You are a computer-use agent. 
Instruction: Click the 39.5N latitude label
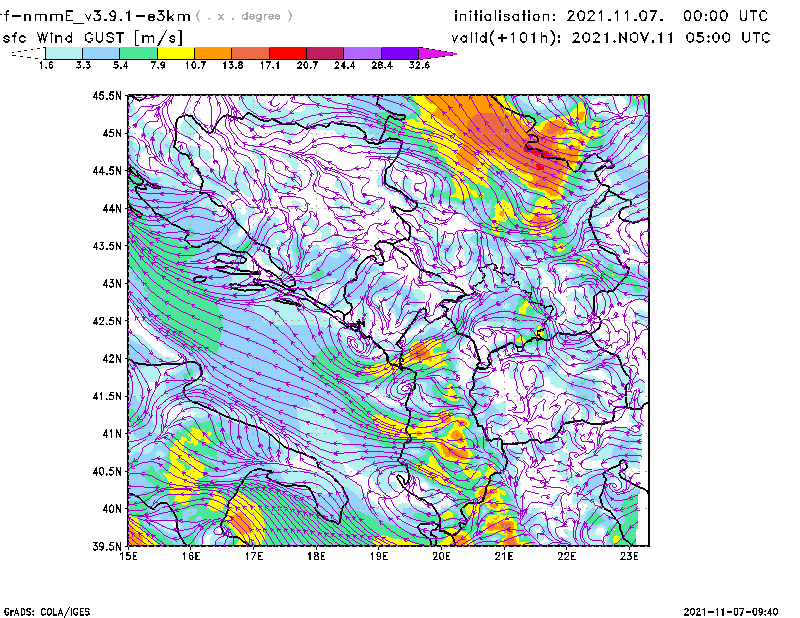click(x=107, y=547)
